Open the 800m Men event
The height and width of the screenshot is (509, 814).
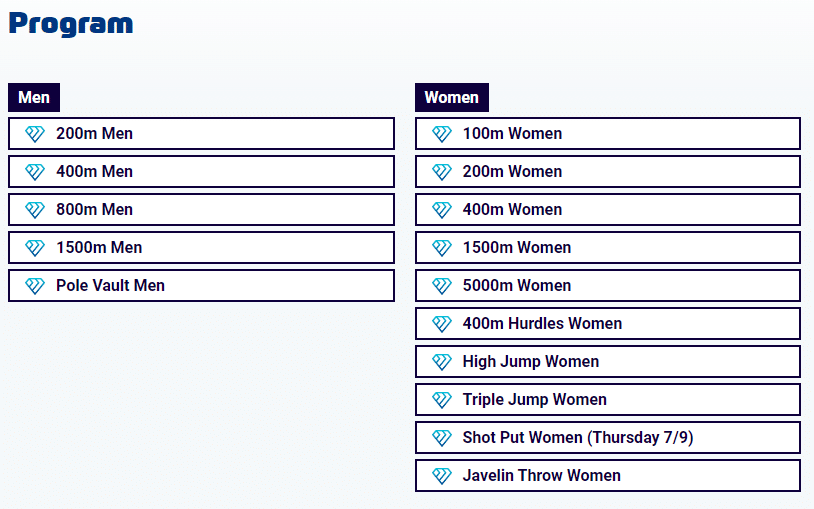tap(201, 209)
